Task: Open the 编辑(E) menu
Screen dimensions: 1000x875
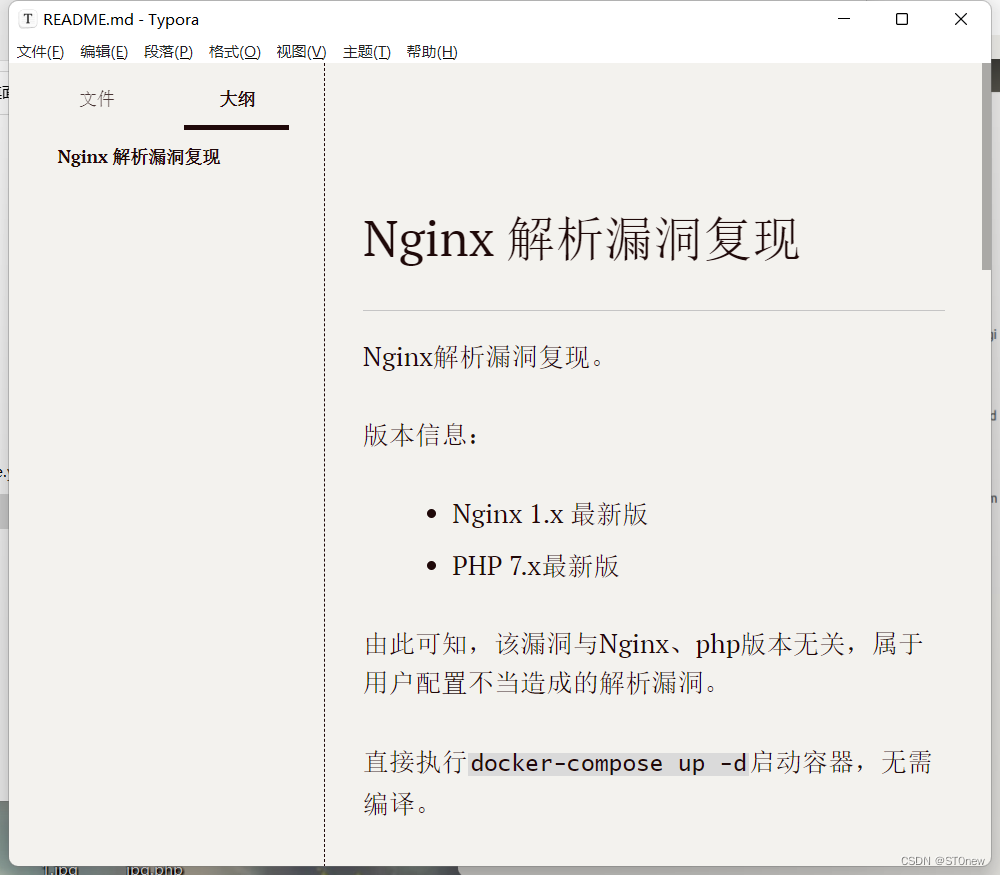Action: click(104, 52)
